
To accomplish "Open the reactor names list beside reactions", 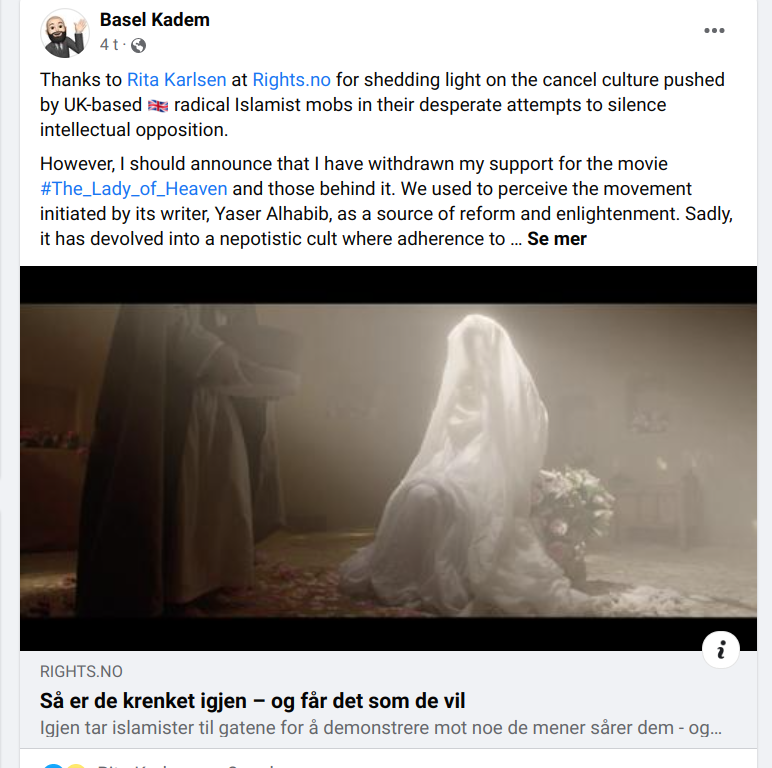I will pyautogui.click(x=185, y=766).
